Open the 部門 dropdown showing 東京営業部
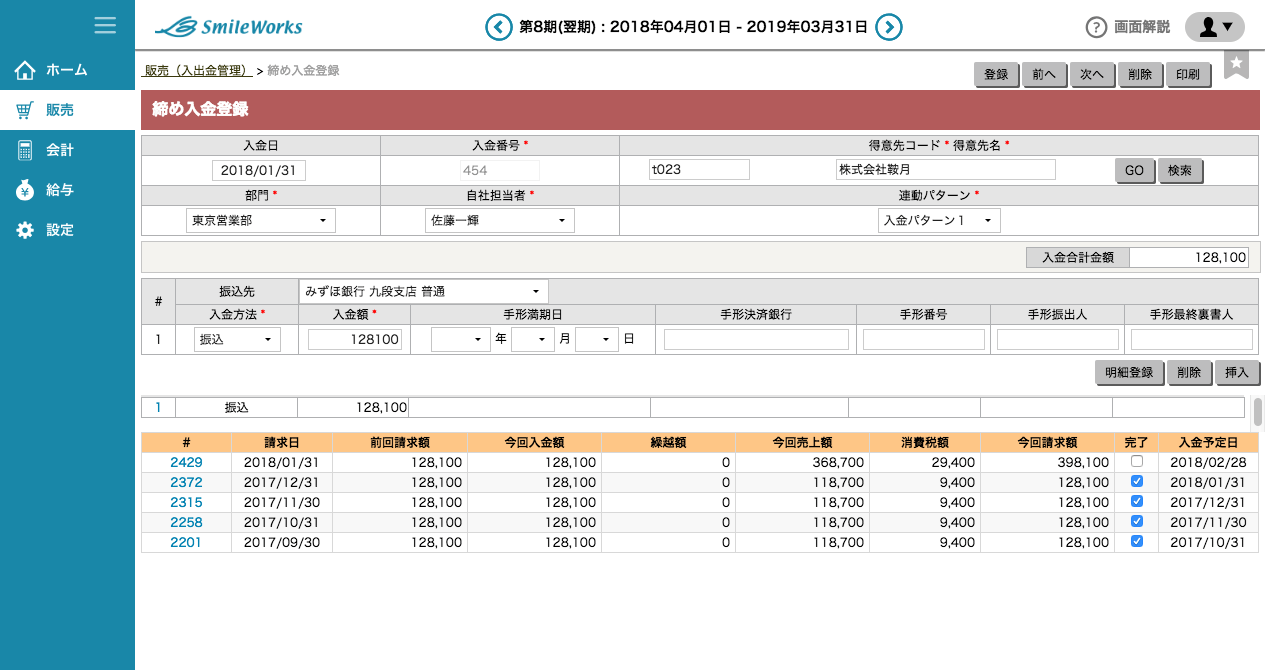The image size is (1265, 670). (261, 220)
